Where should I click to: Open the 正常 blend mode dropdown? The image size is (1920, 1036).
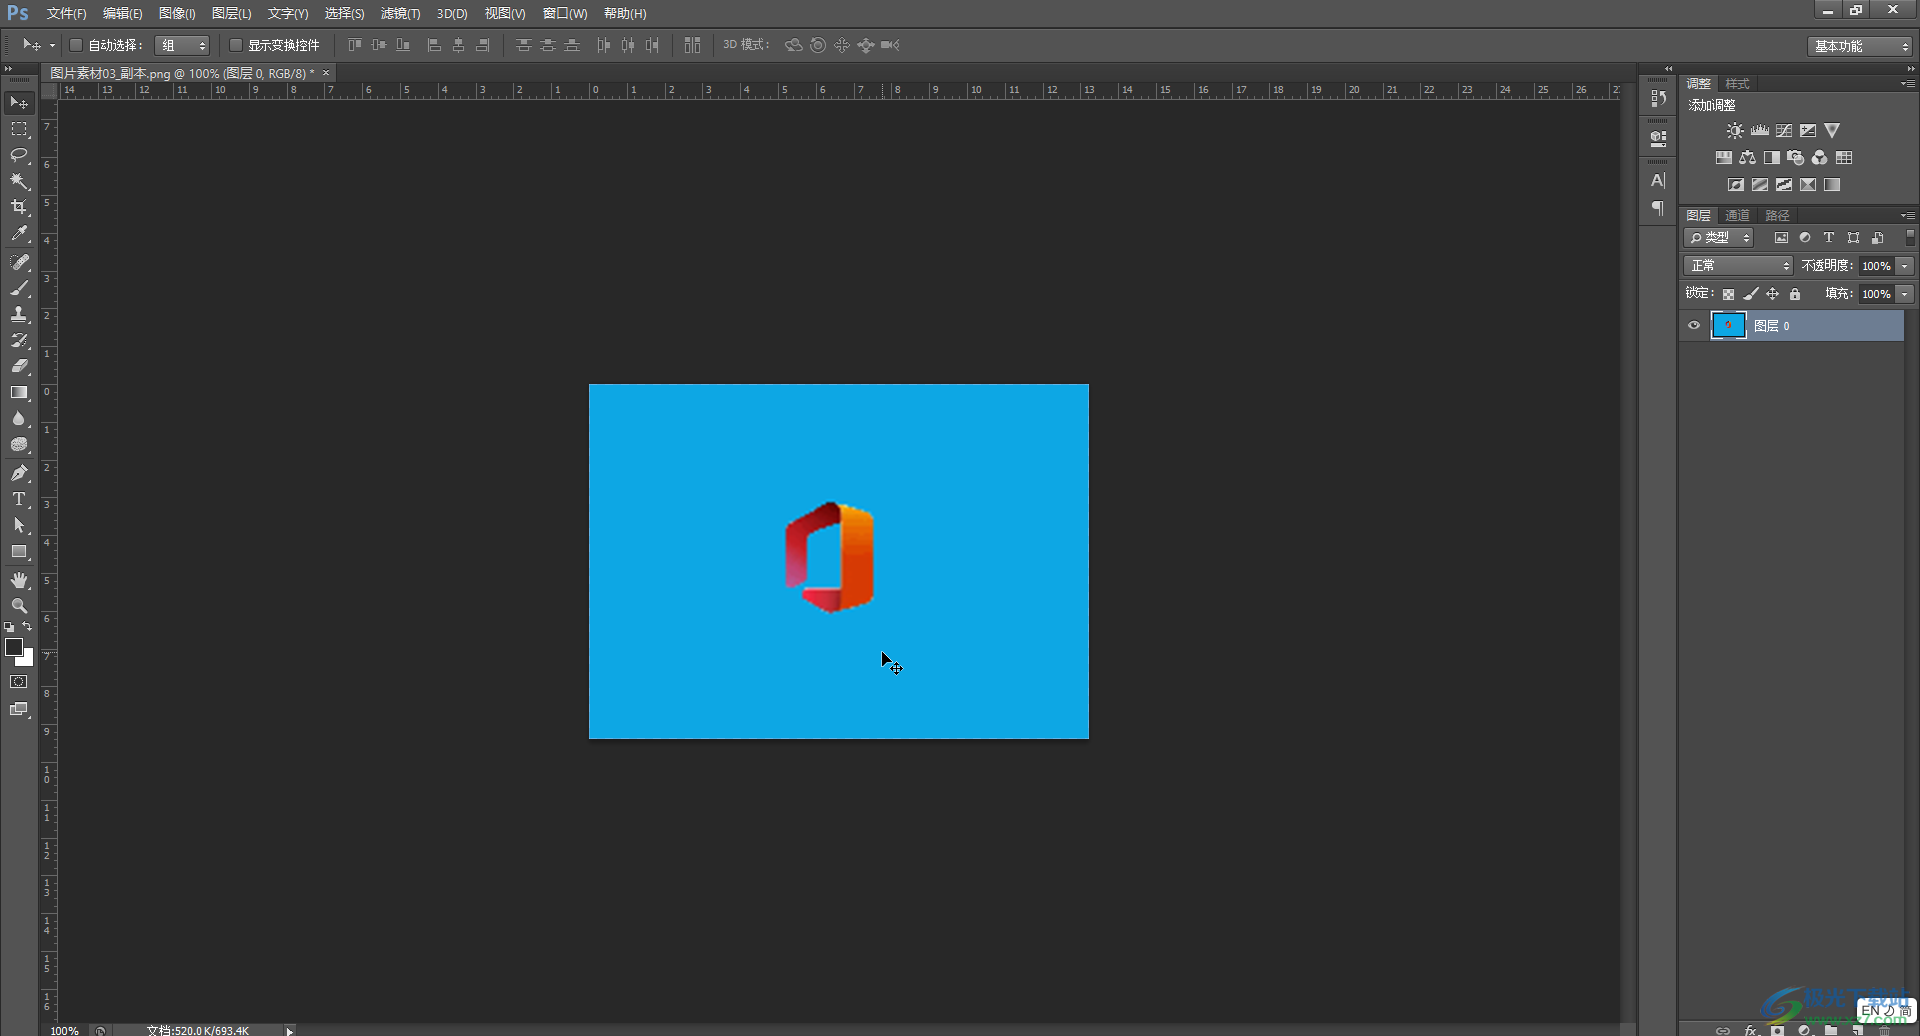point(1739,266)
